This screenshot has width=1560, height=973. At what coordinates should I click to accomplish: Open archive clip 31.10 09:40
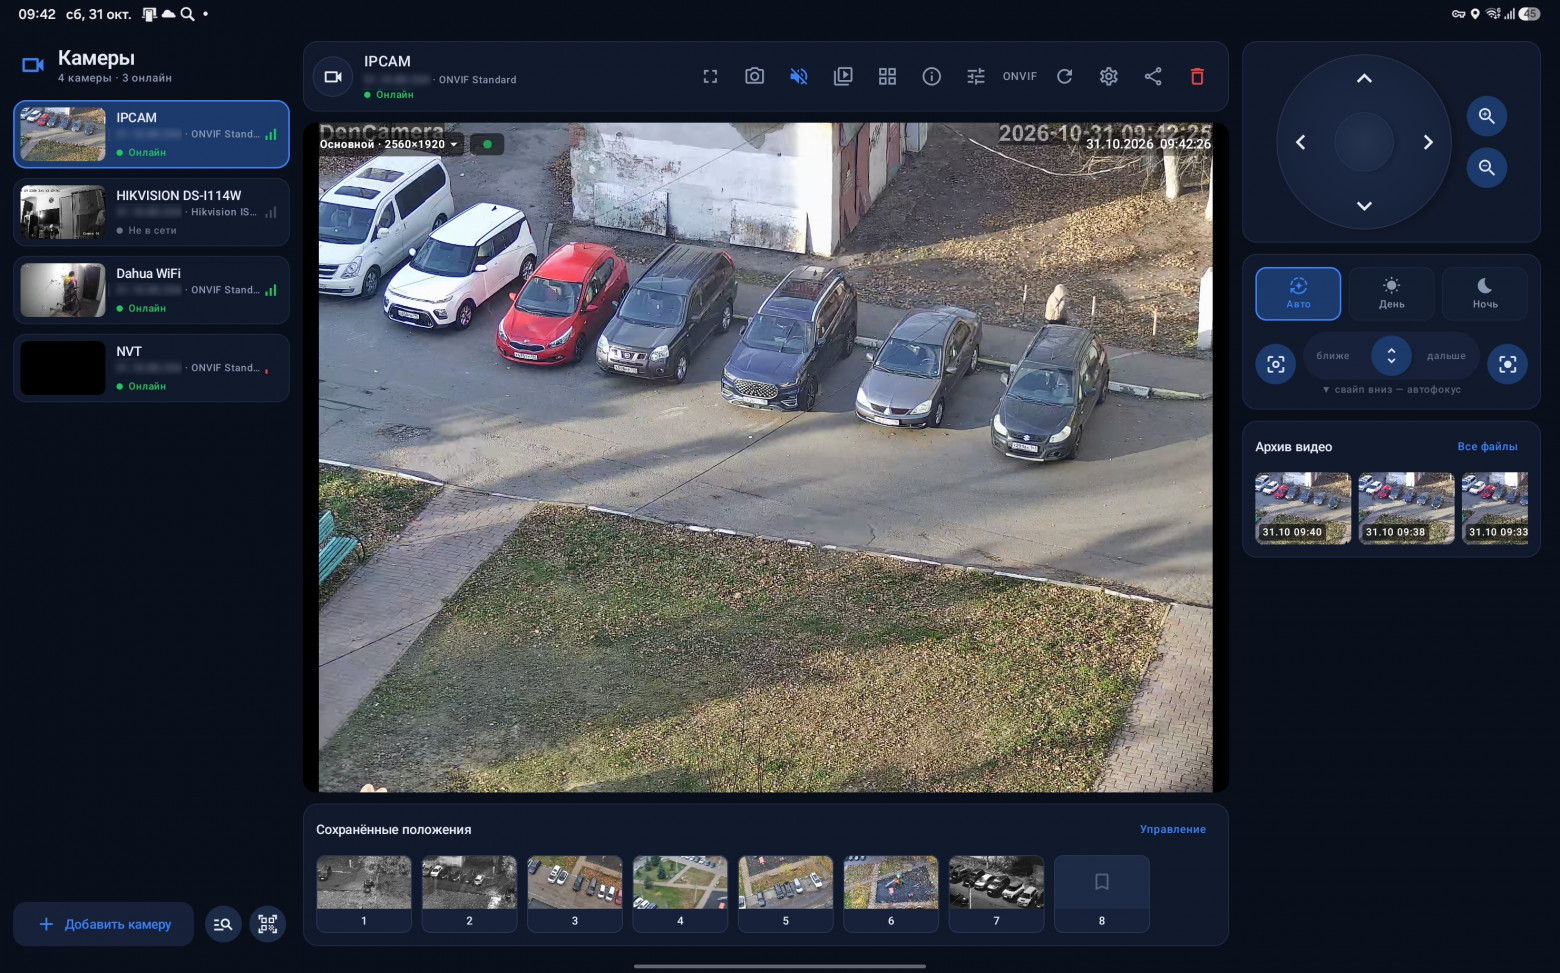[1303, 508]
